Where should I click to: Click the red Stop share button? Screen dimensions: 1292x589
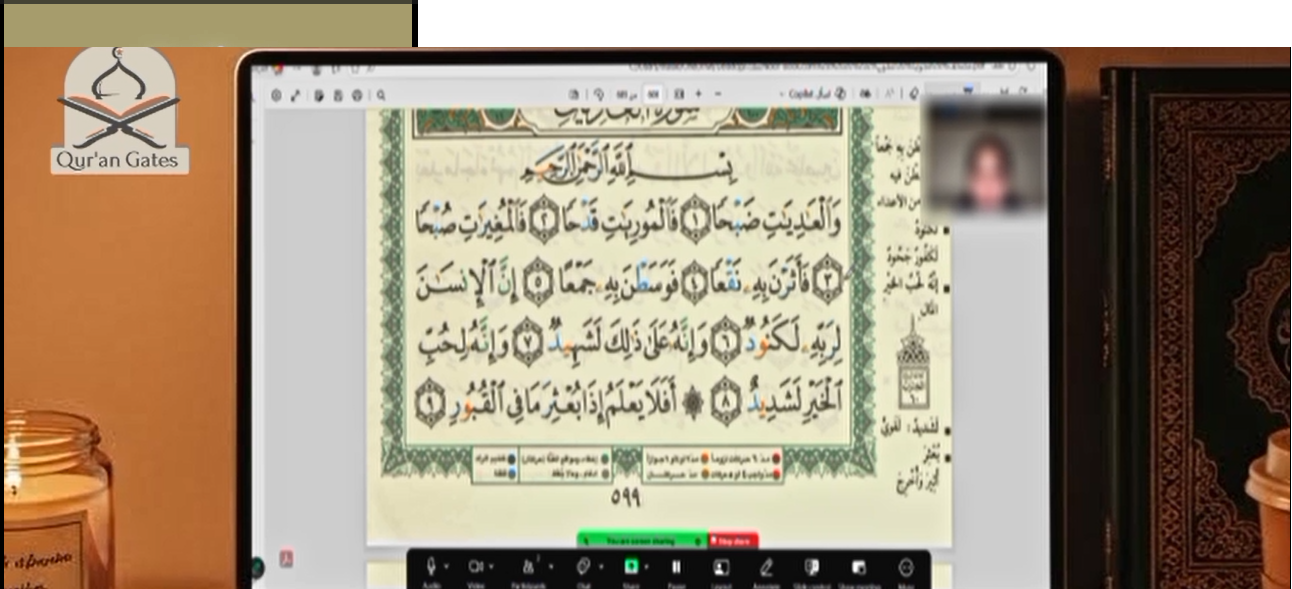733,541
